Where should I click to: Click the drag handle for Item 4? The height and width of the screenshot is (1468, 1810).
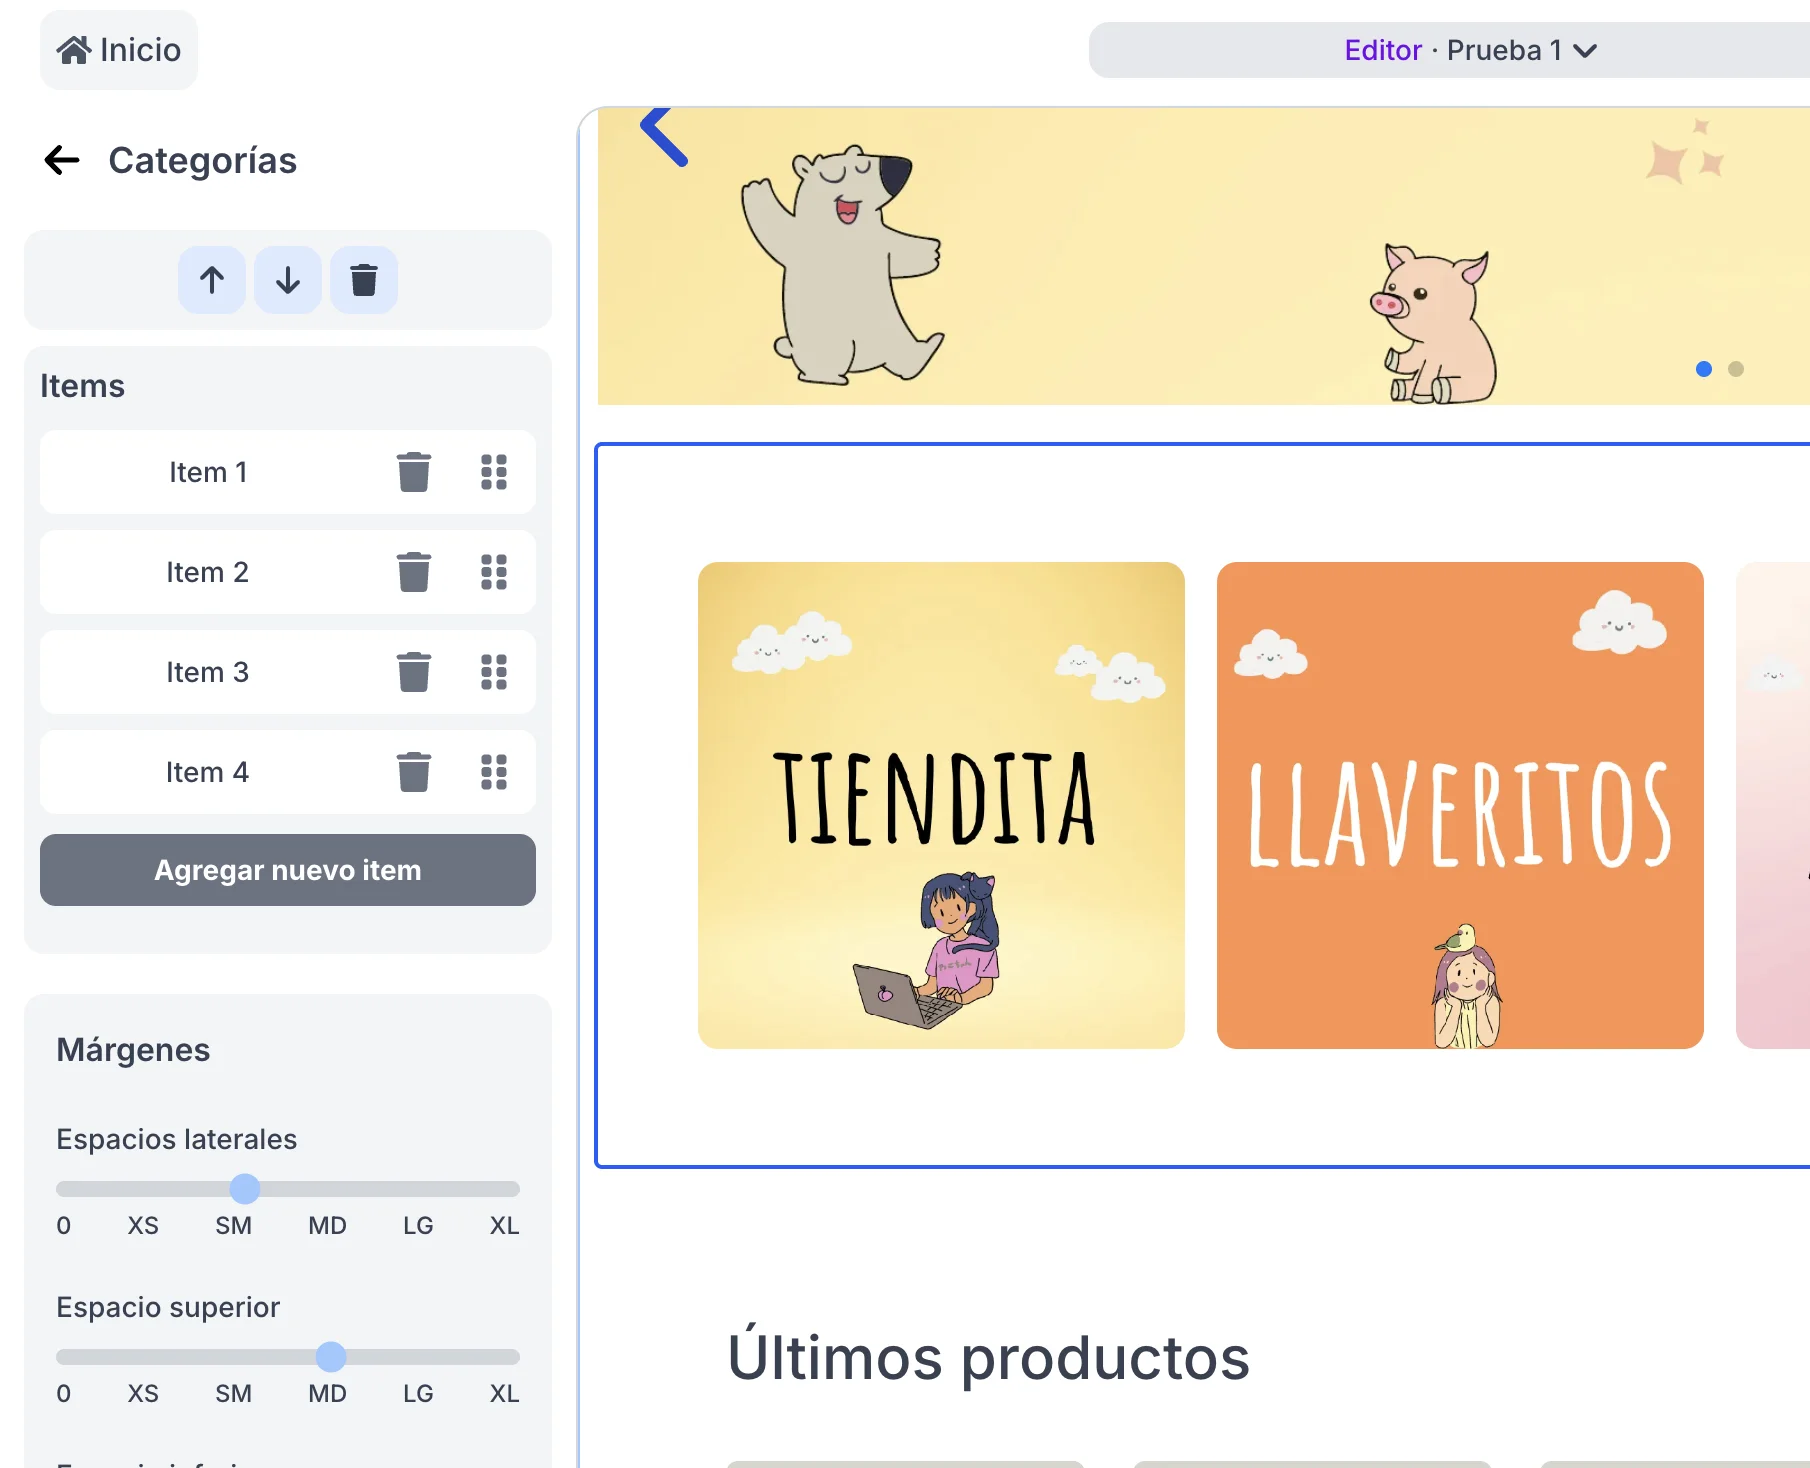click(494, 772)
